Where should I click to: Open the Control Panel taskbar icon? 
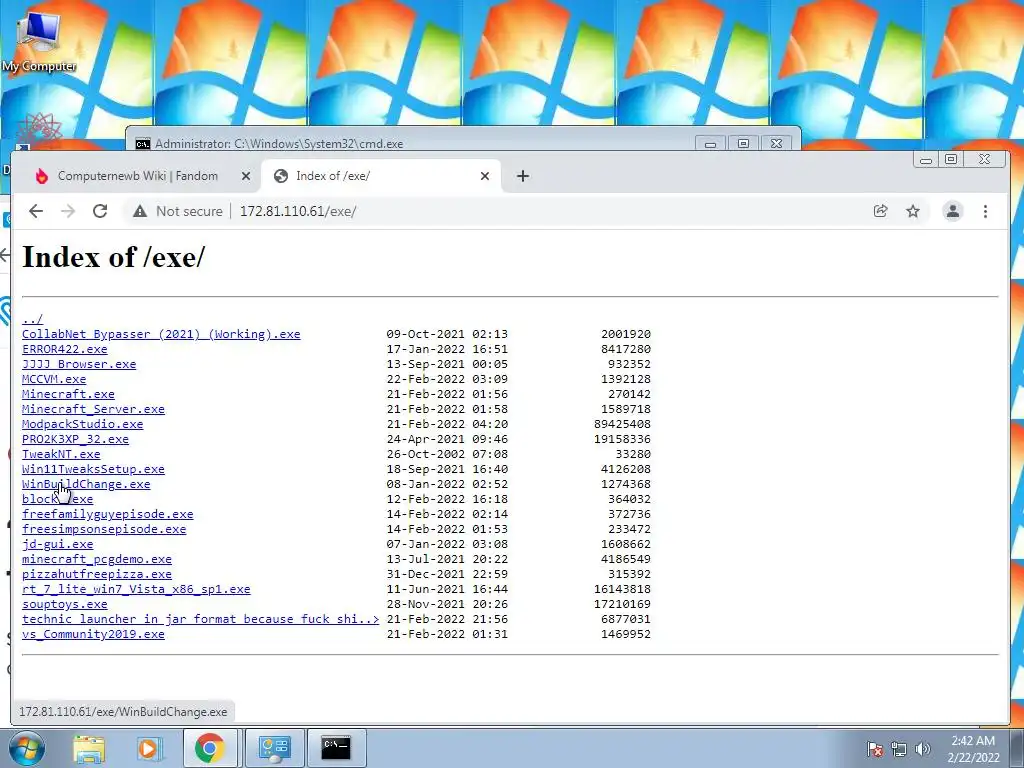[x=274, y=748]
